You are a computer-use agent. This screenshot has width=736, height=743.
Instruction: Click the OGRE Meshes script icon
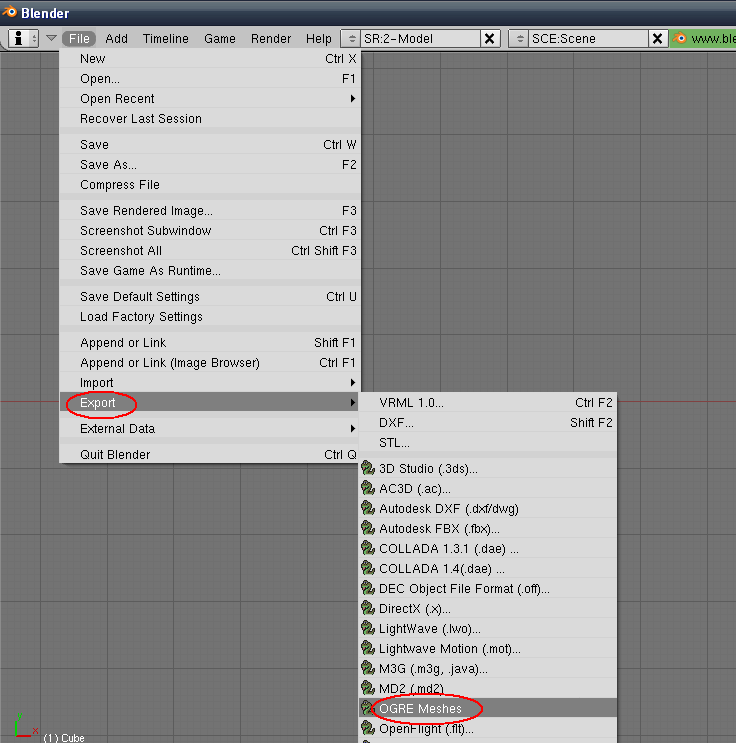pos(367,708)
